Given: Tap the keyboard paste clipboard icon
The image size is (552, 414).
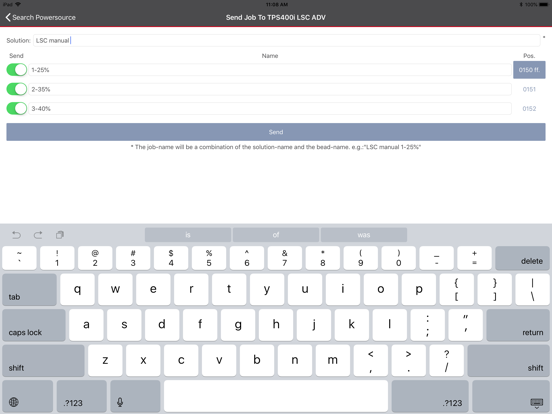Looking at the screenshot, I should tap(60, 235).
